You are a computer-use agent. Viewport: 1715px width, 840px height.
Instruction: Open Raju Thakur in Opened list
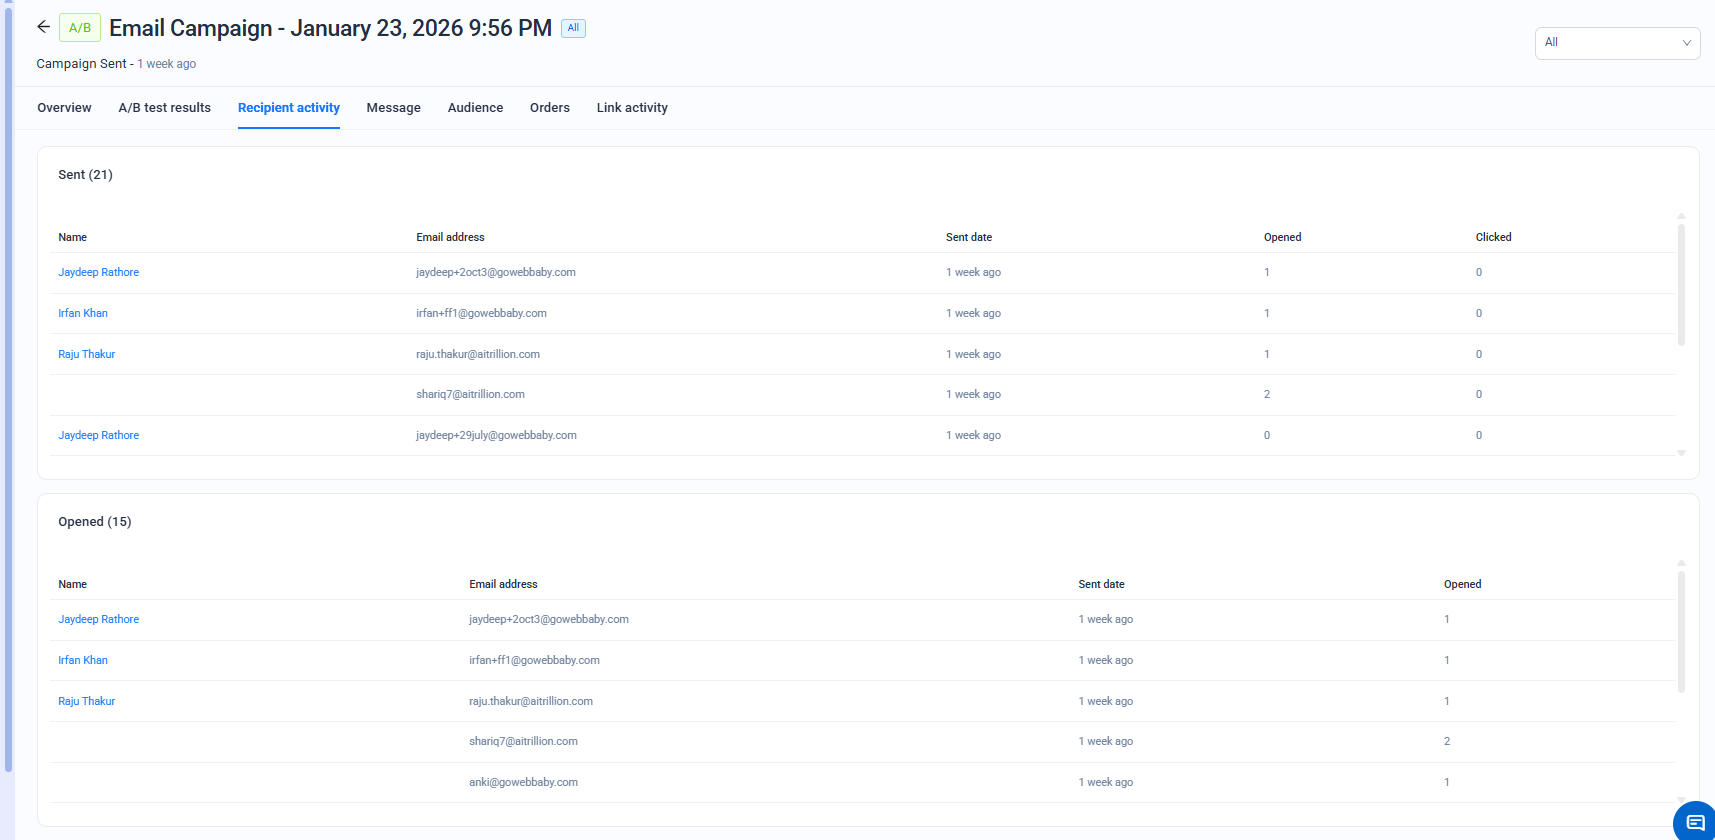click(86, 701)
